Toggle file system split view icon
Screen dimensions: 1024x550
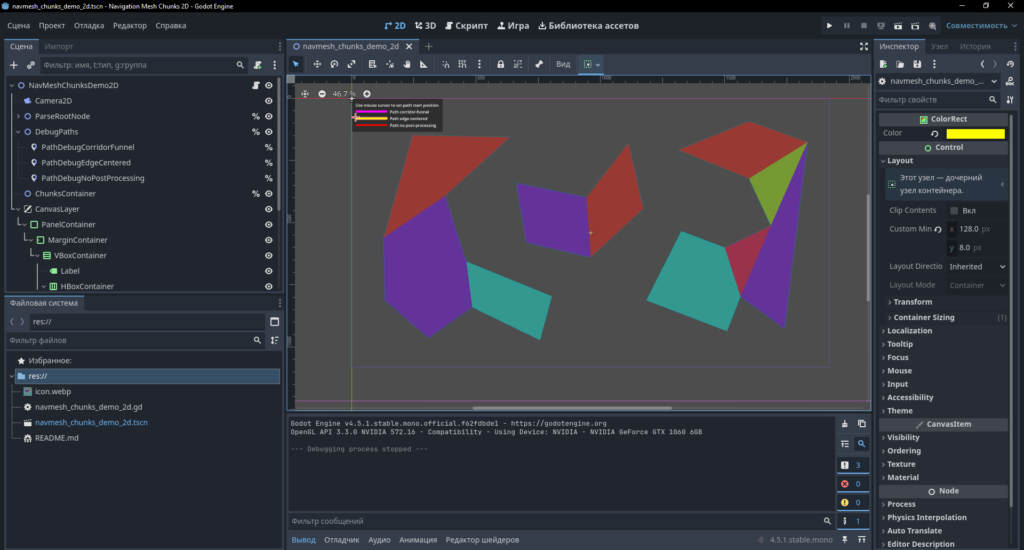[274, 321]
